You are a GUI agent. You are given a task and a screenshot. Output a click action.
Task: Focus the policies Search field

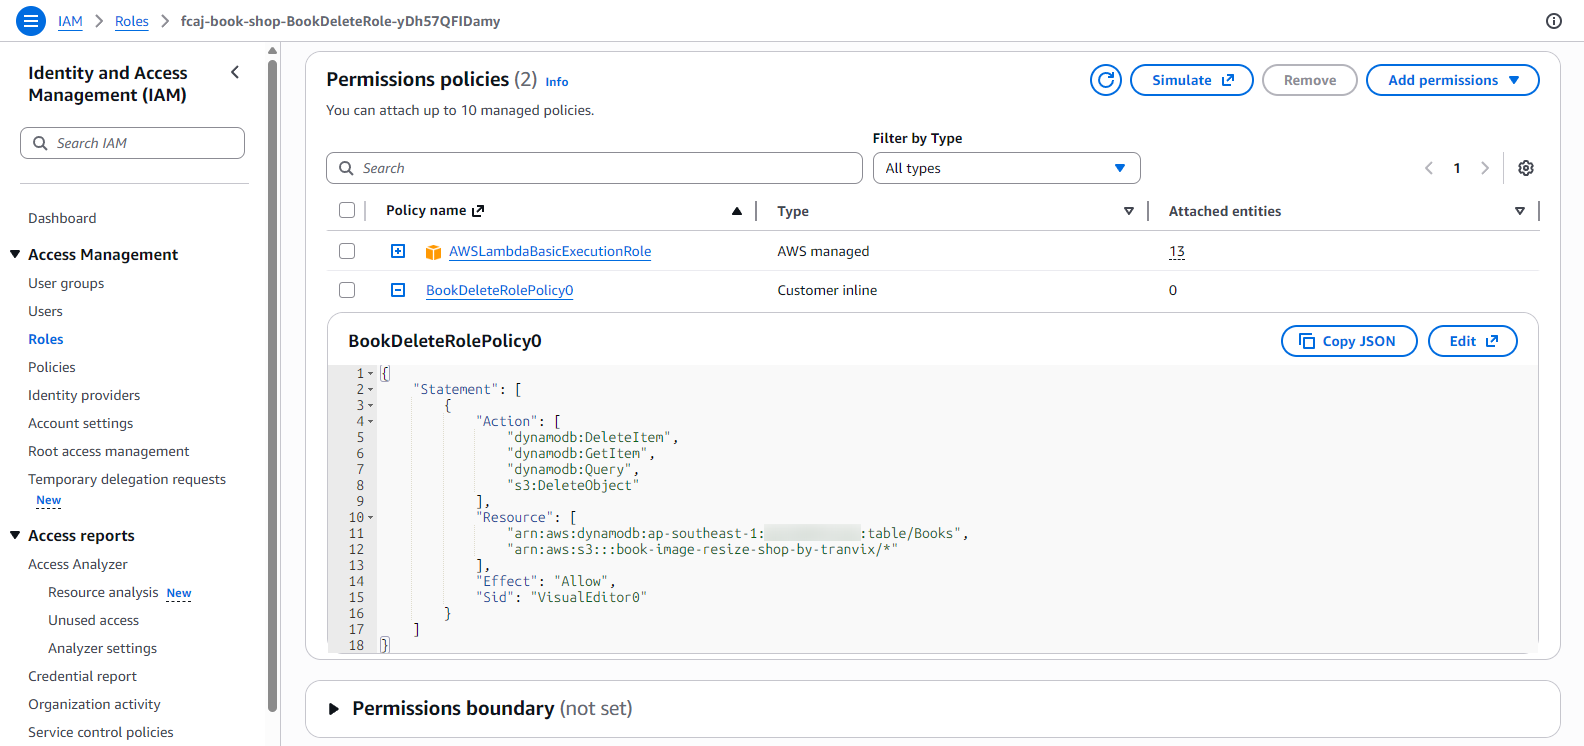(x=594, y=168)
